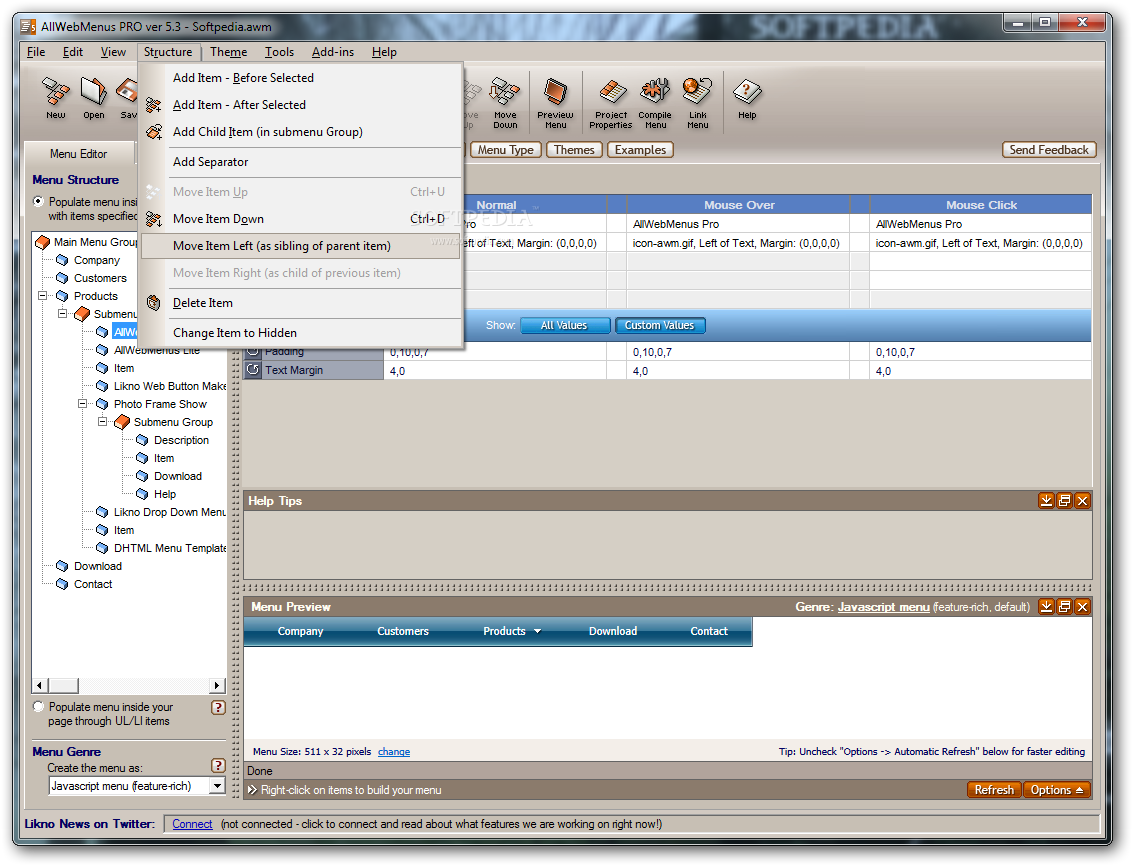Screen dimensions: 1133x866
Task: Click the Text Margin reset icon
Action: pyautogui.click(x=253, y=370)
